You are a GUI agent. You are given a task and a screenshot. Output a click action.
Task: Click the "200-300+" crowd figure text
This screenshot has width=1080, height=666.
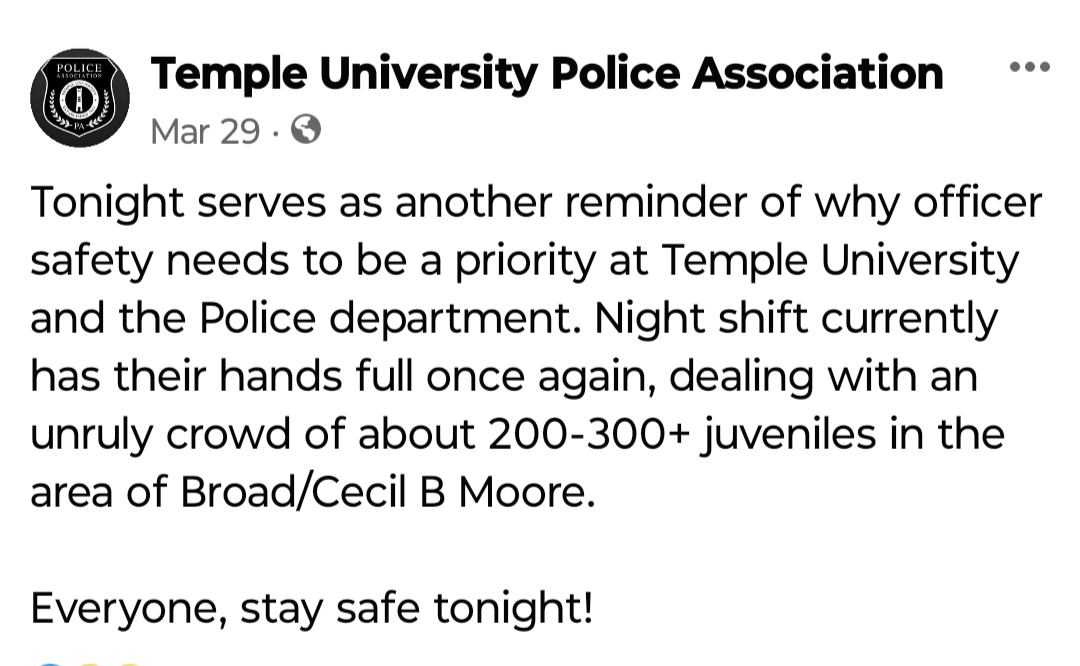pyautogui.click(x=590, y=434)
